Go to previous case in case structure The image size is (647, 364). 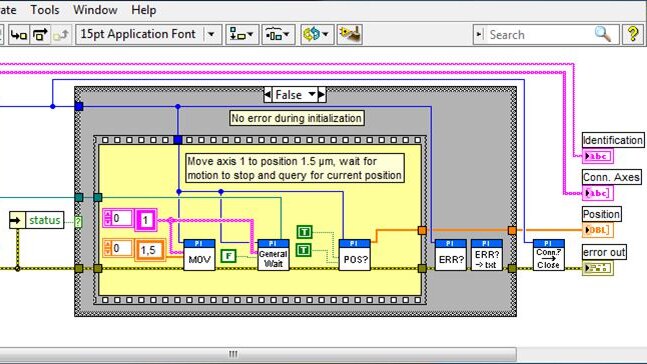267,95
